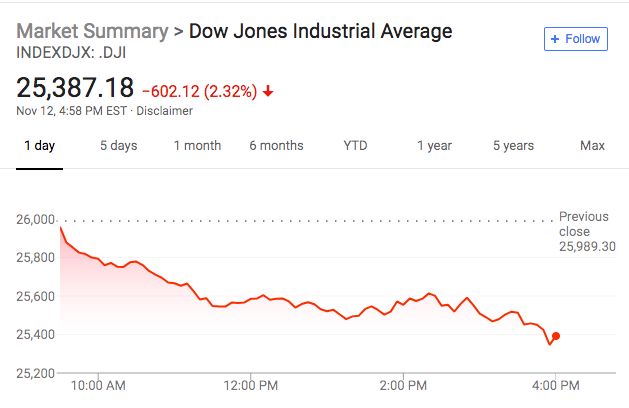Viewport: 629px width, 408px height.
Task: Click the plus icon in Follow button
Action: (x=555, y=39)
